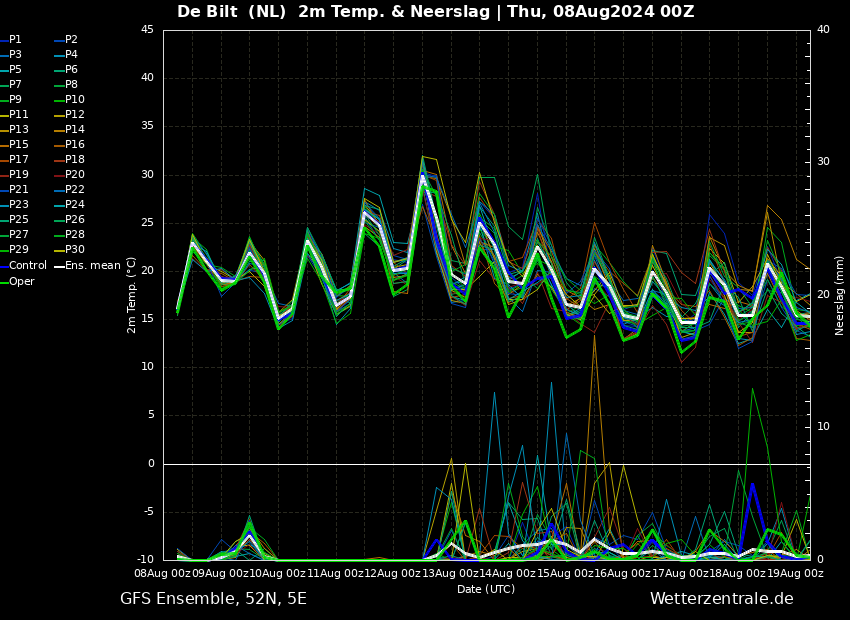Viewport: 850px width, 620px height.
Task: Click the P21 legend entry
Action: pos(15,190)
